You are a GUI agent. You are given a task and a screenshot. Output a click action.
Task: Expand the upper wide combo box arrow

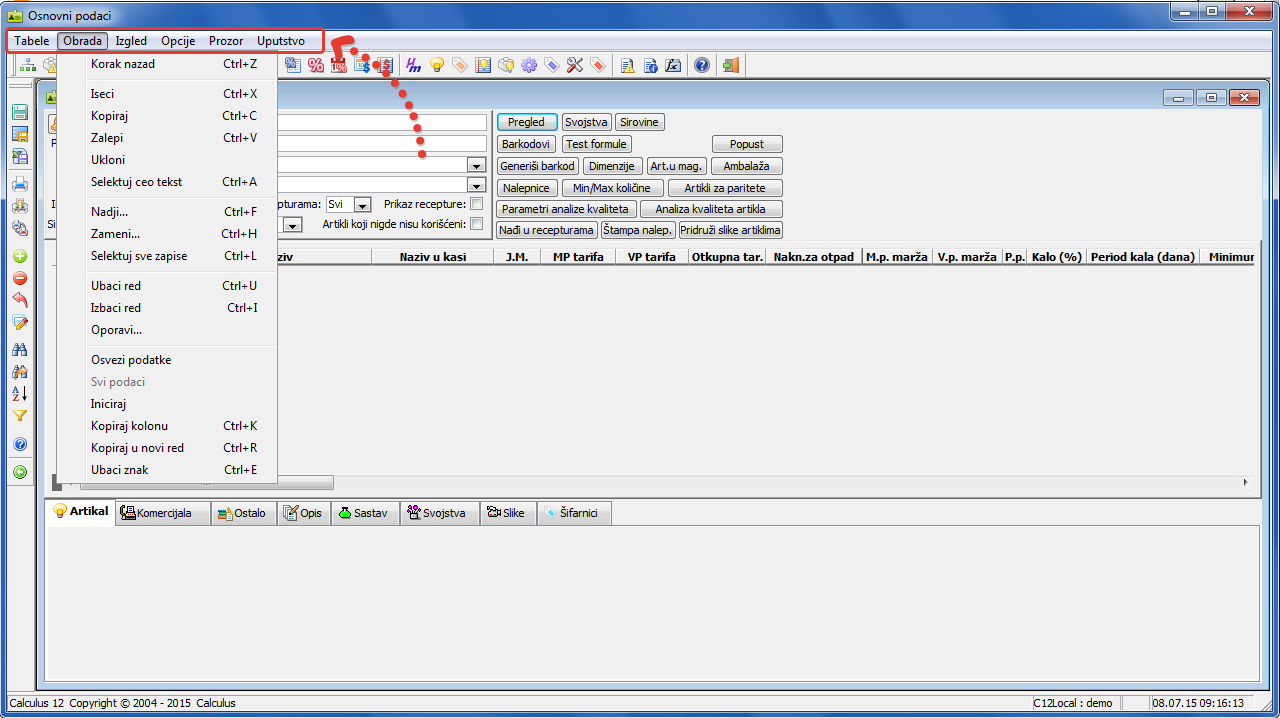tap(476, 164)
